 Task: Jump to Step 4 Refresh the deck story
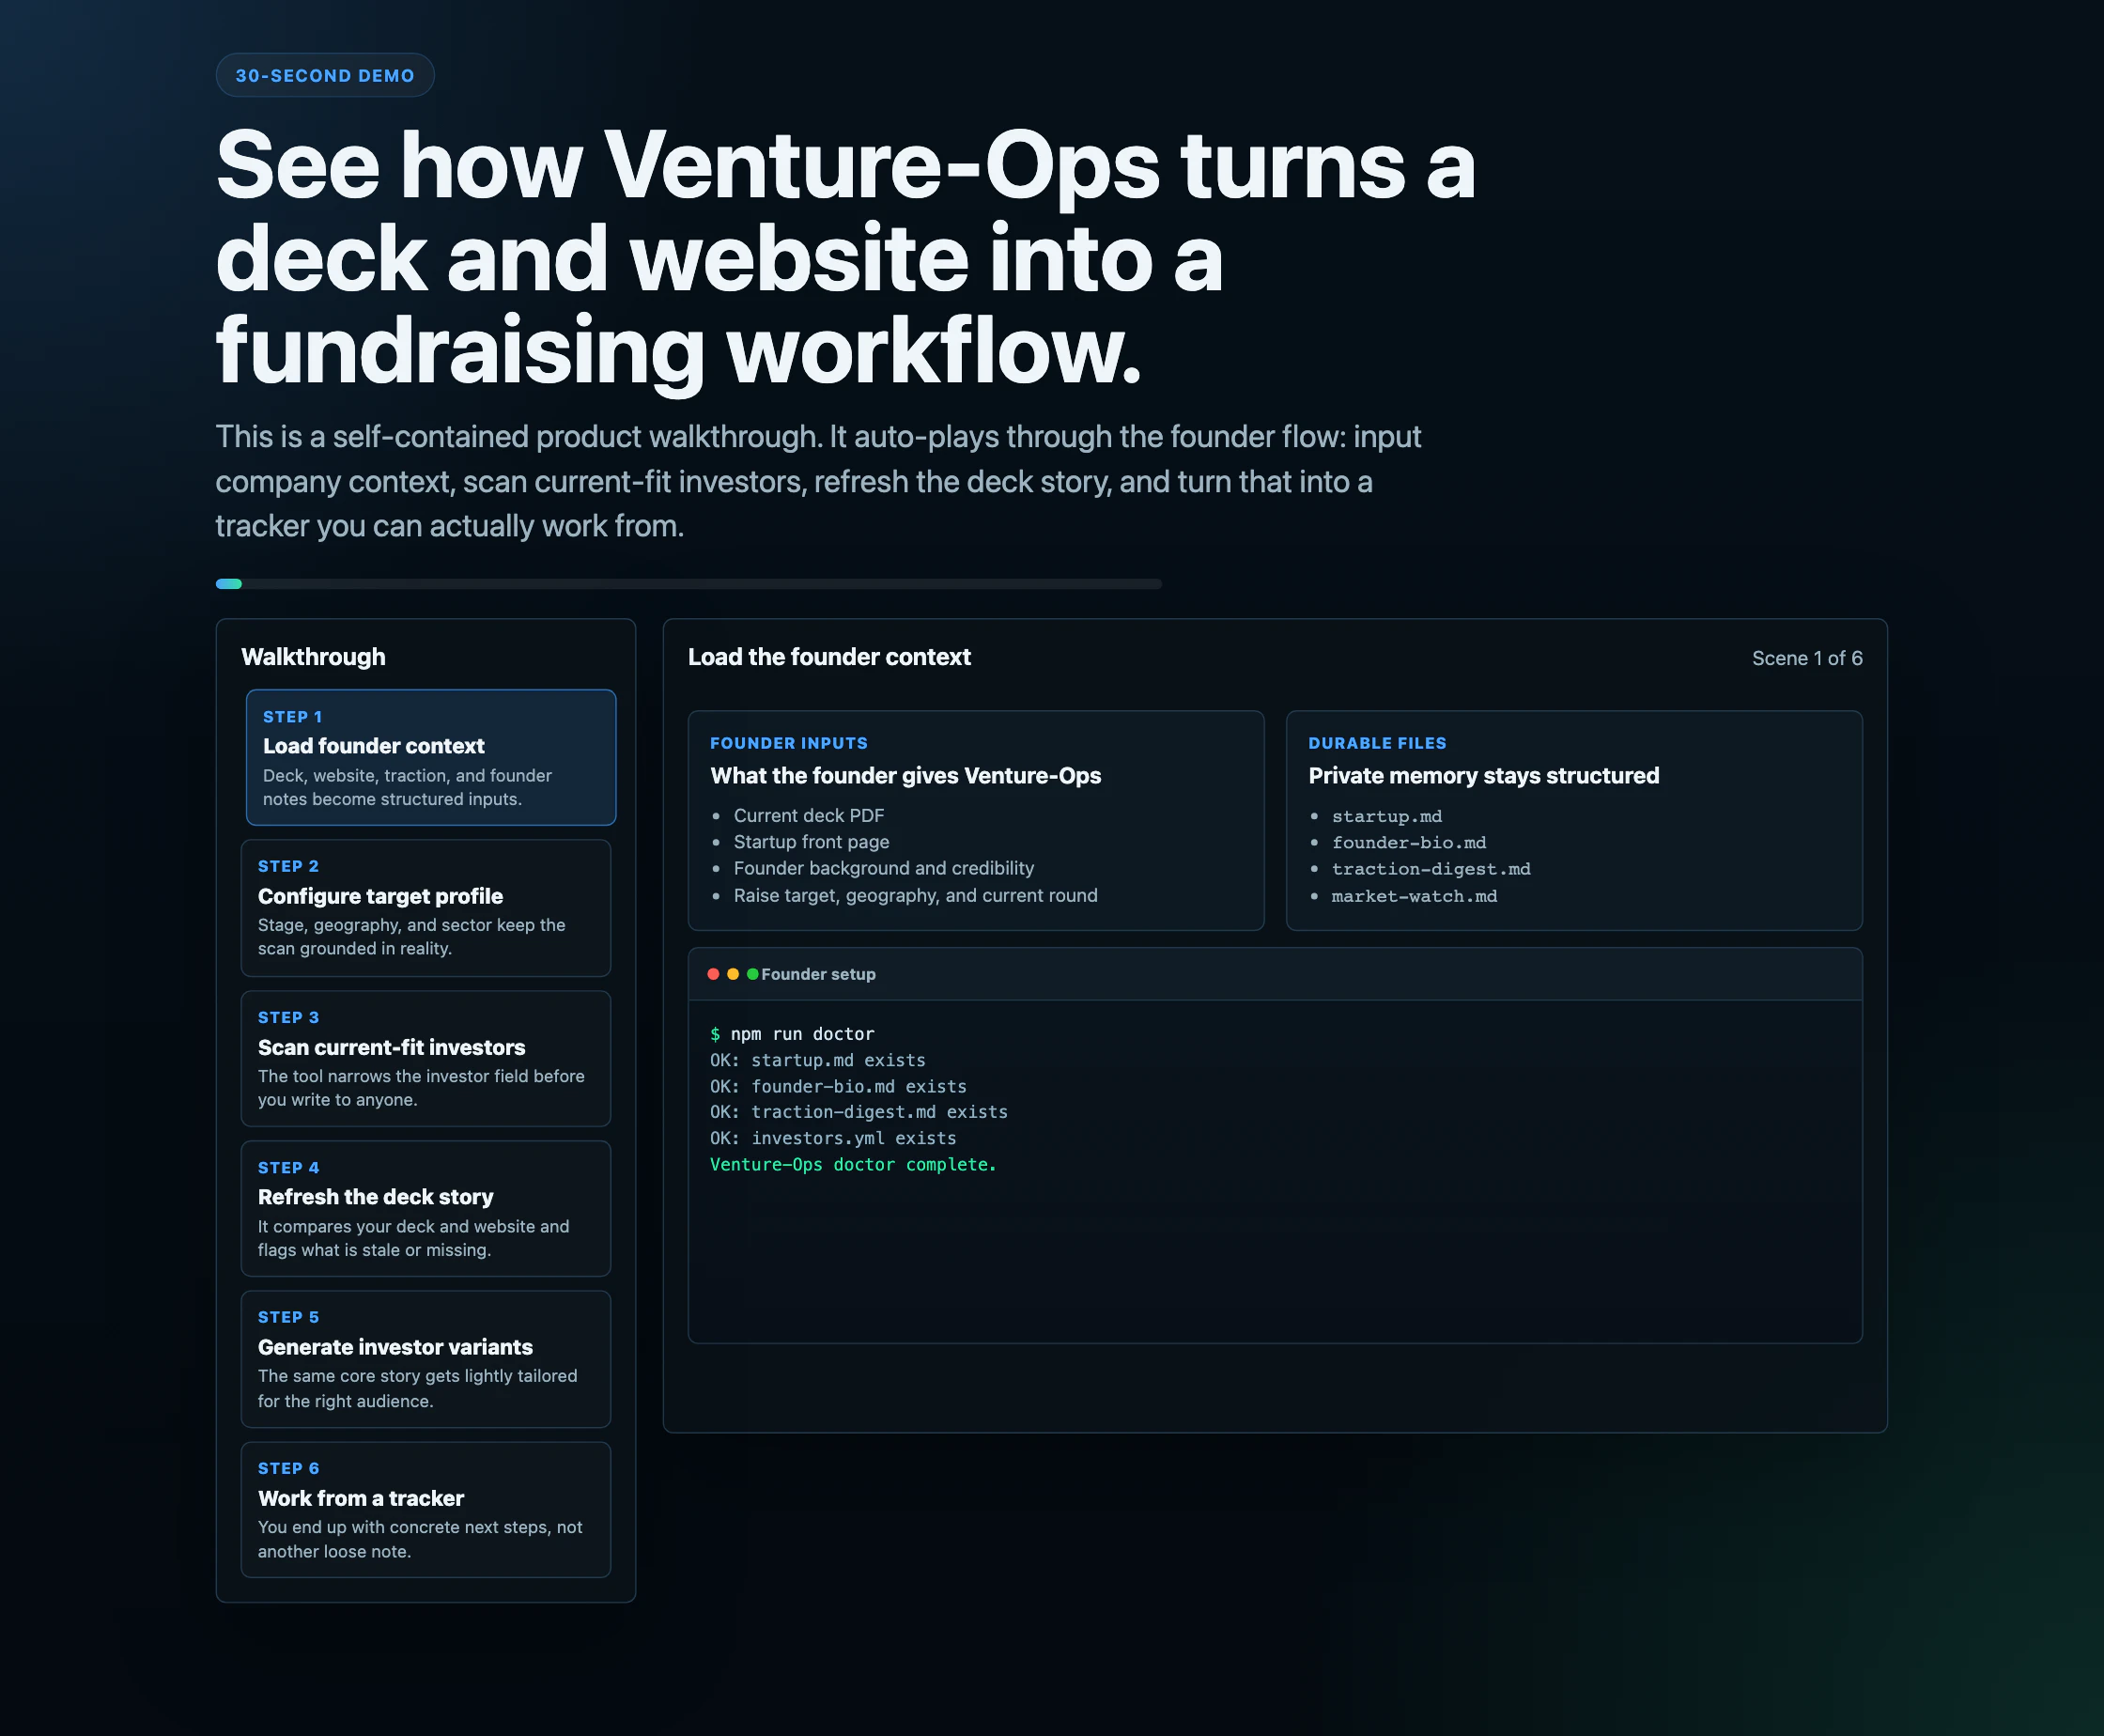click(426, 1209)
